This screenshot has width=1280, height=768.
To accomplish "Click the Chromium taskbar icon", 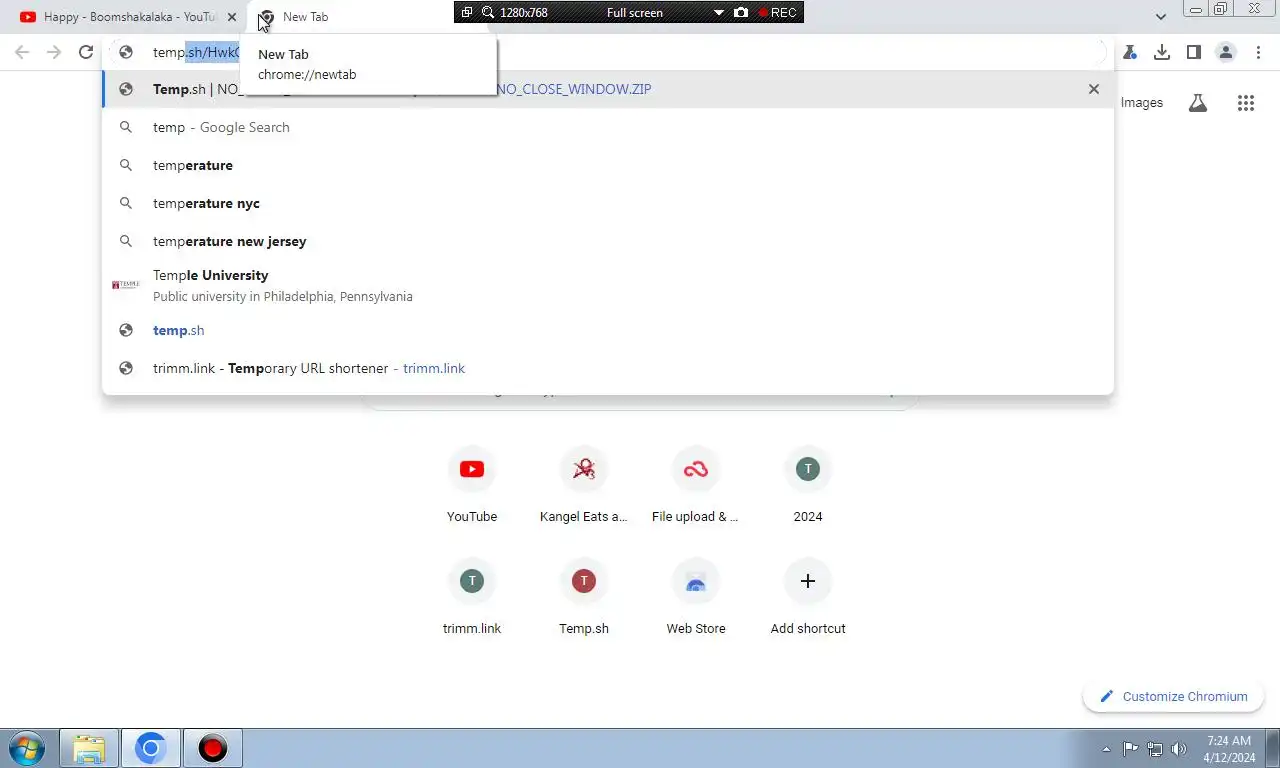I will coord(151,748).
